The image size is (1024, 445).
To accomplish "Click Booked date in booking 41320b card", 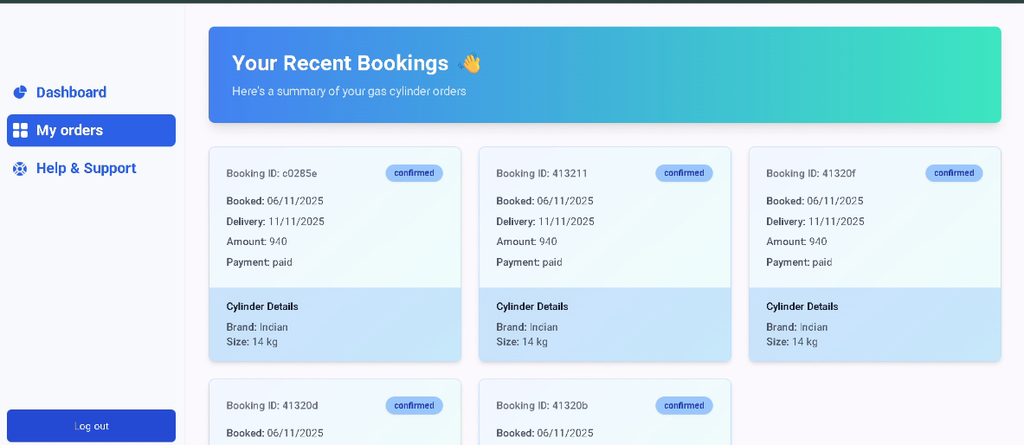I will pos(545,433).
